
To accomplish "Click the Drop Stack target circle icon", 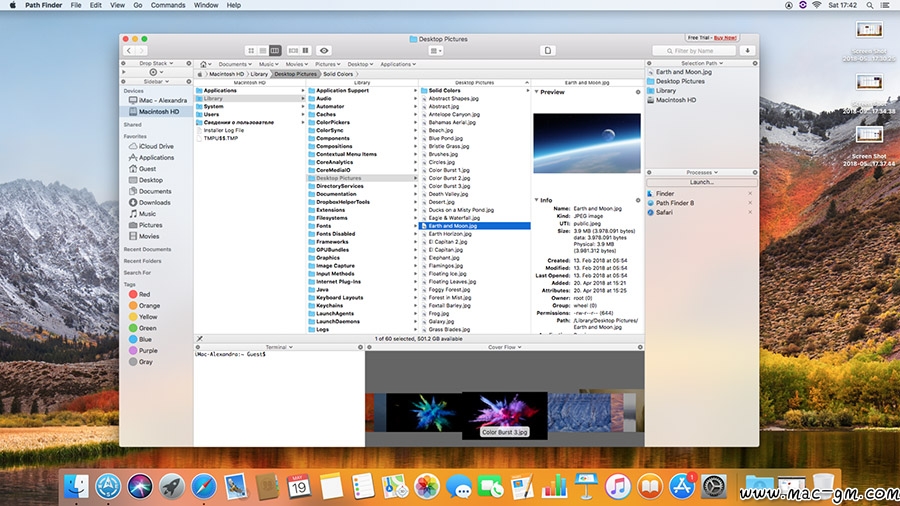I will 153,72.
